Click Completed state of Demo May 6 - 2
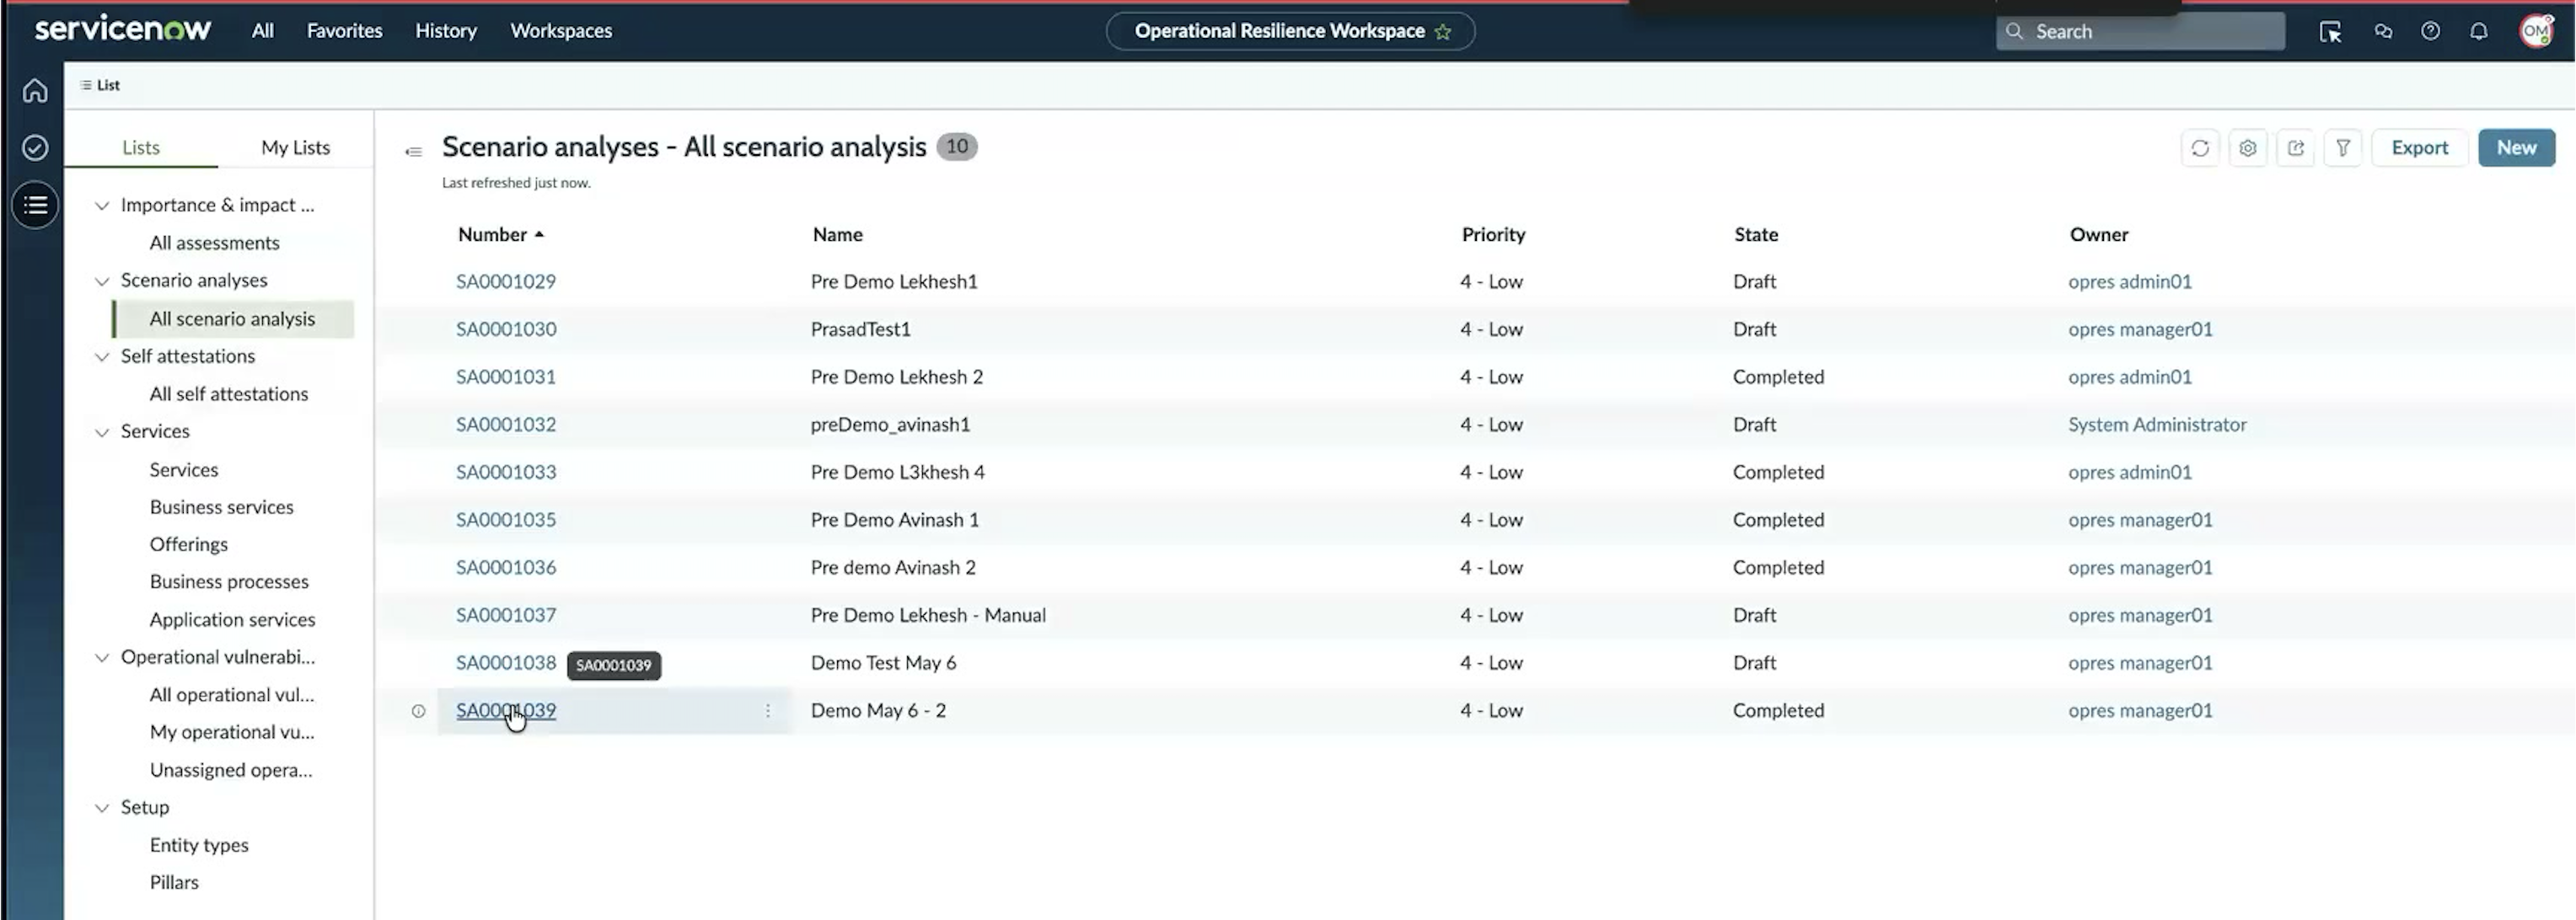The height and width of the screenshot is (920, 2576). tap(1778, 711)
